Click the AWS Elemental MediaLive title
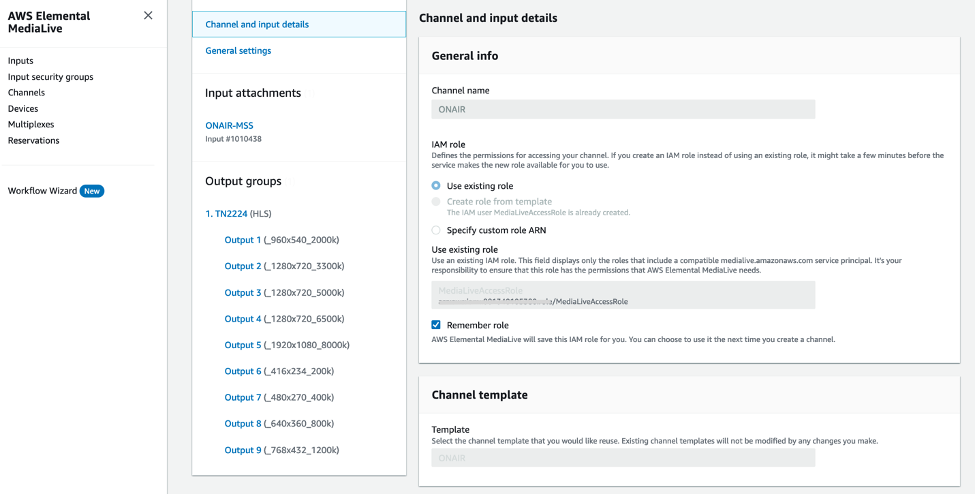Viewport: 977px width, 495px height. coord(49,22)
